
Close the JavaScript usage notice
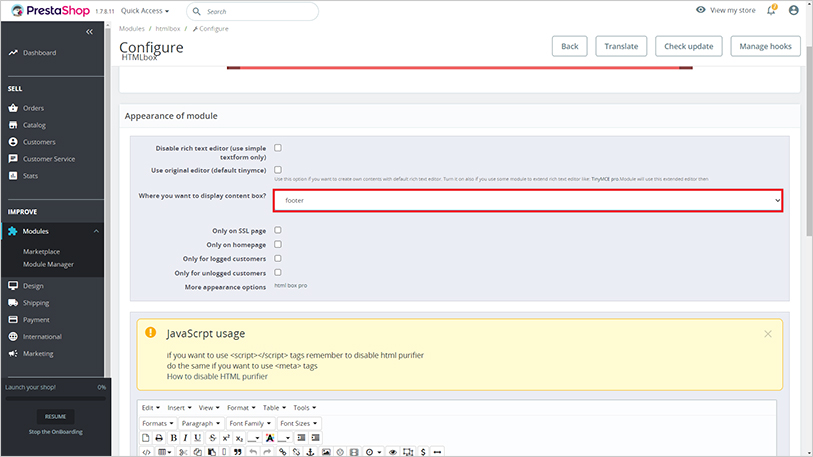767,334
